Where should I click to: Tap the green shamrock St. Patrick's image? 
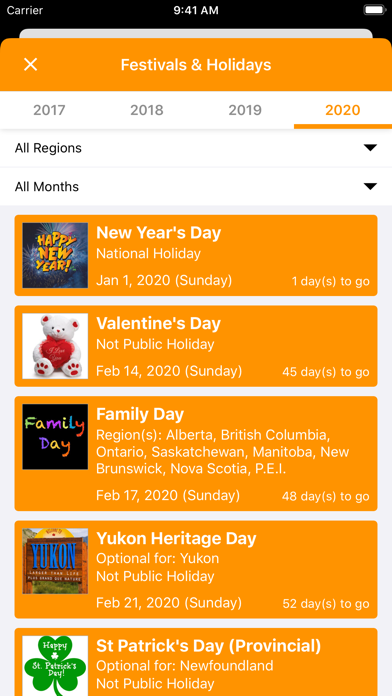tap(55, 666)
